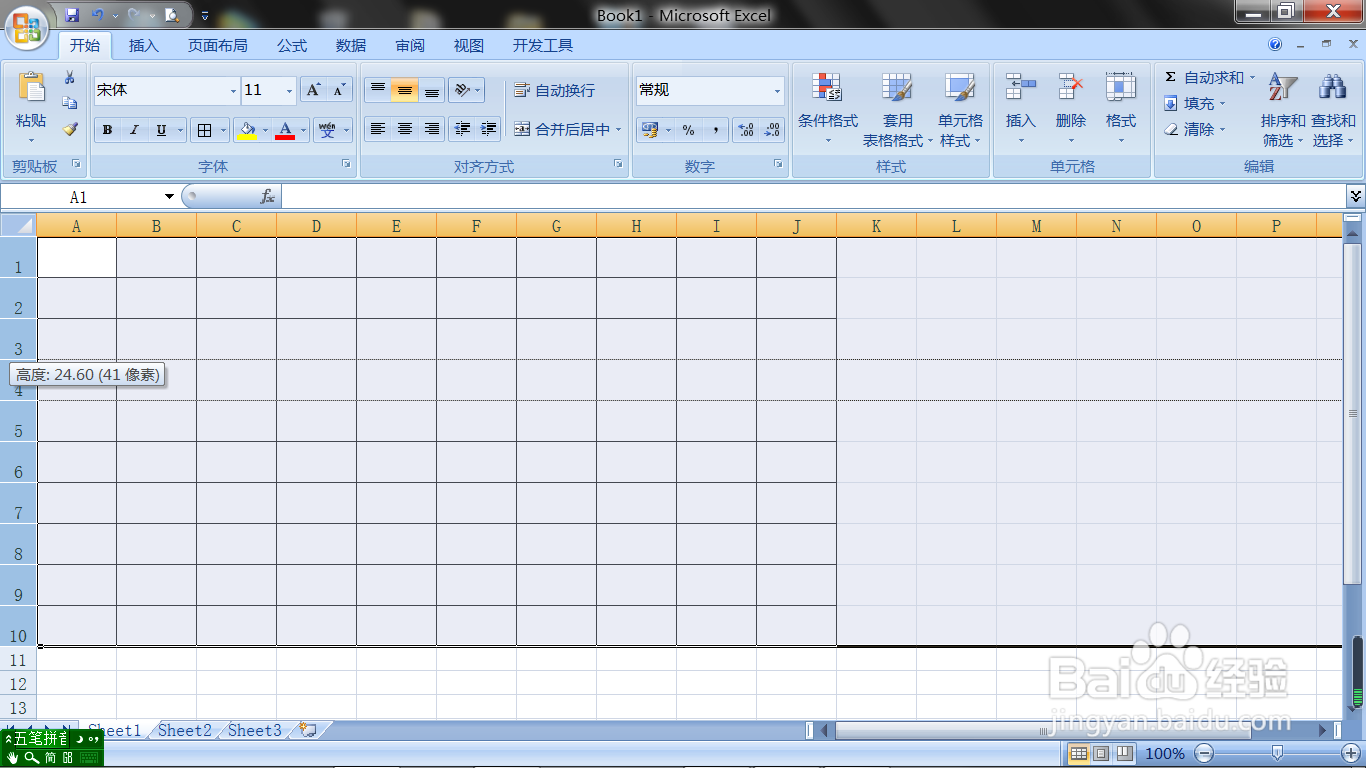Open number format dropdown 常规
This screenshot has width=1366, height=768.
(777, 91)
